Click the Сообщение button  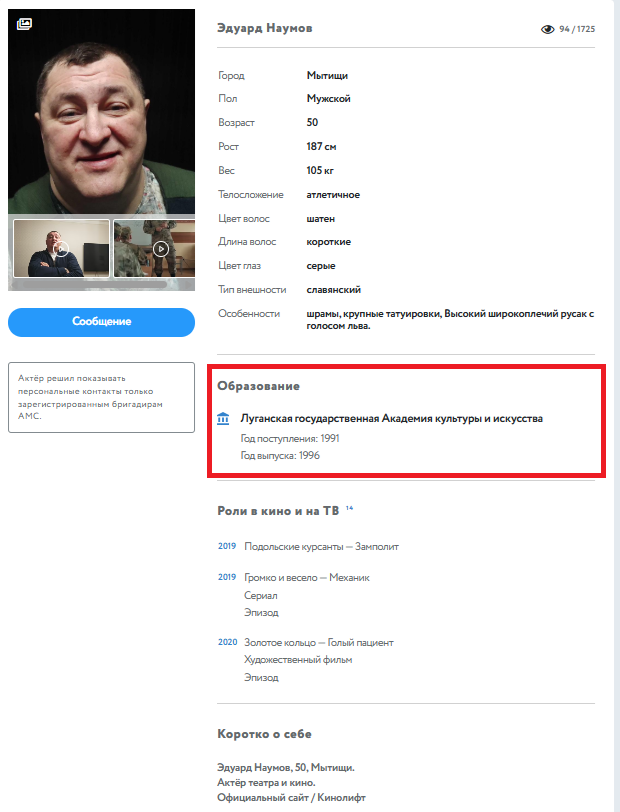pos(102,322)
